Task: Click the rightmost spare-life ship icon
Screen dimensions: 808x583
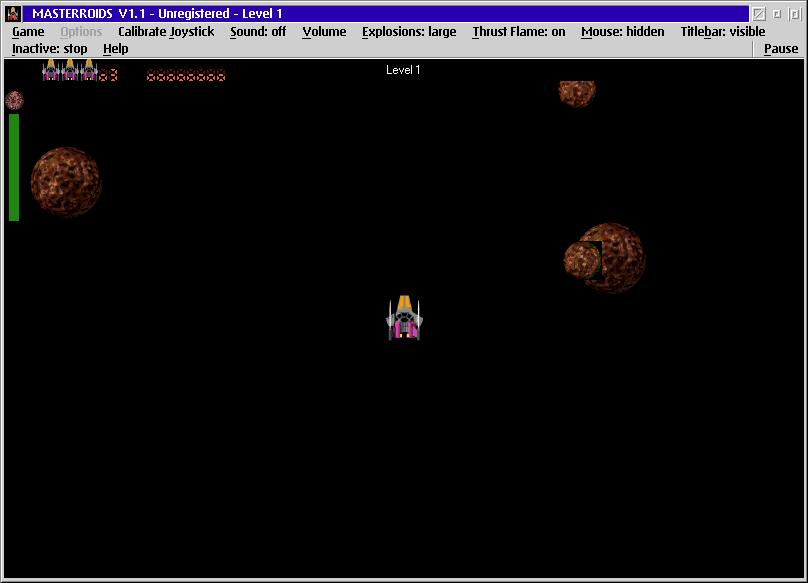Action: pos(89,70)
